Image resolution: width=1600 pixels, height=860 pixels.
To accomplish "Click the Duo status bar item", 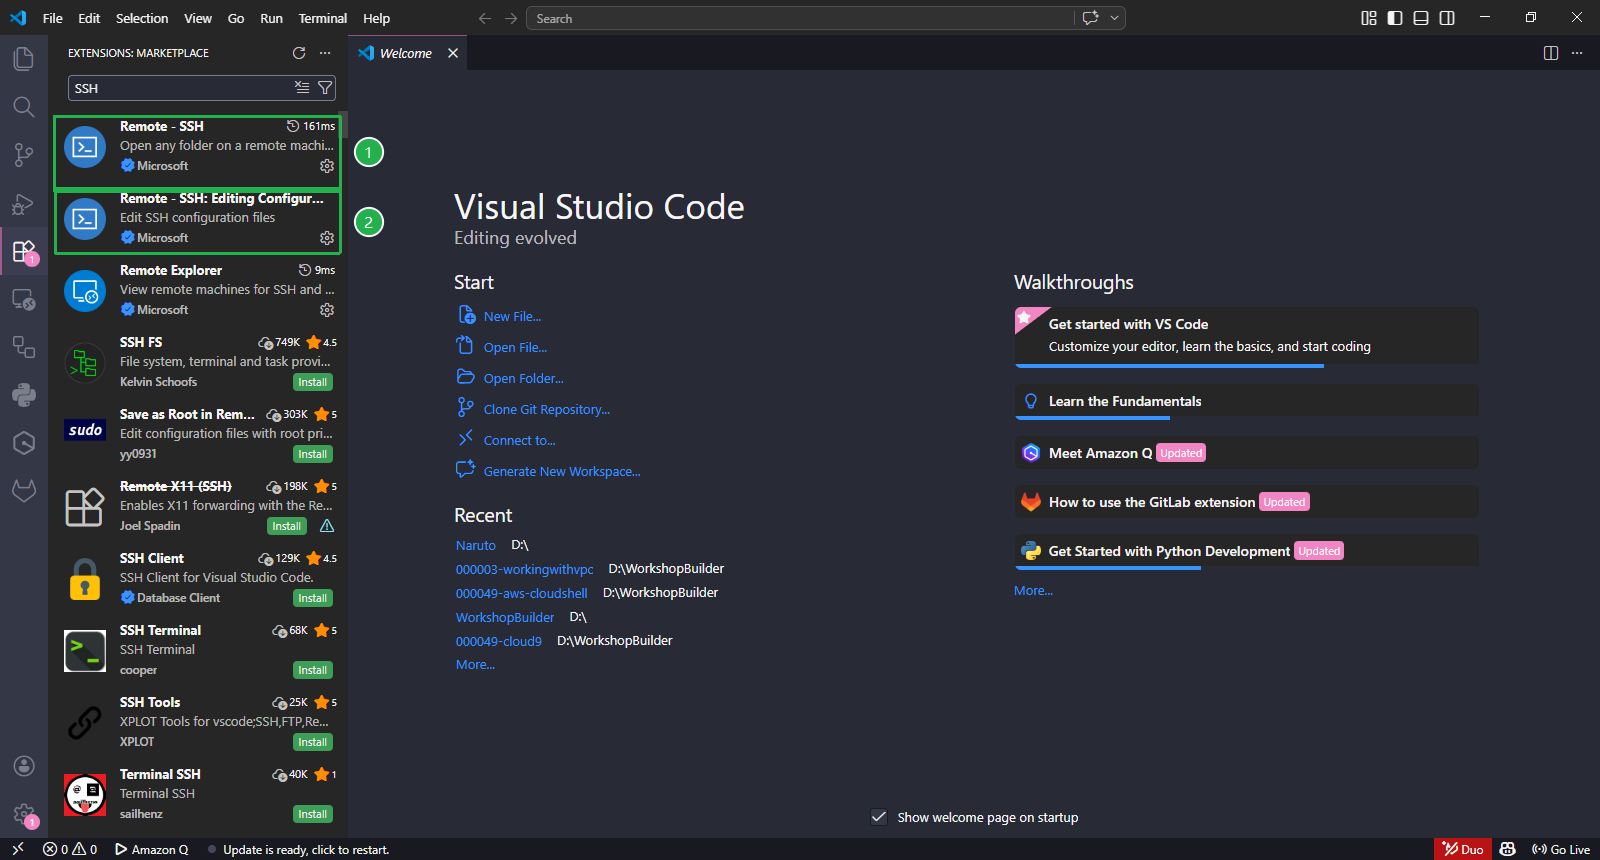I will point(1463,849).
